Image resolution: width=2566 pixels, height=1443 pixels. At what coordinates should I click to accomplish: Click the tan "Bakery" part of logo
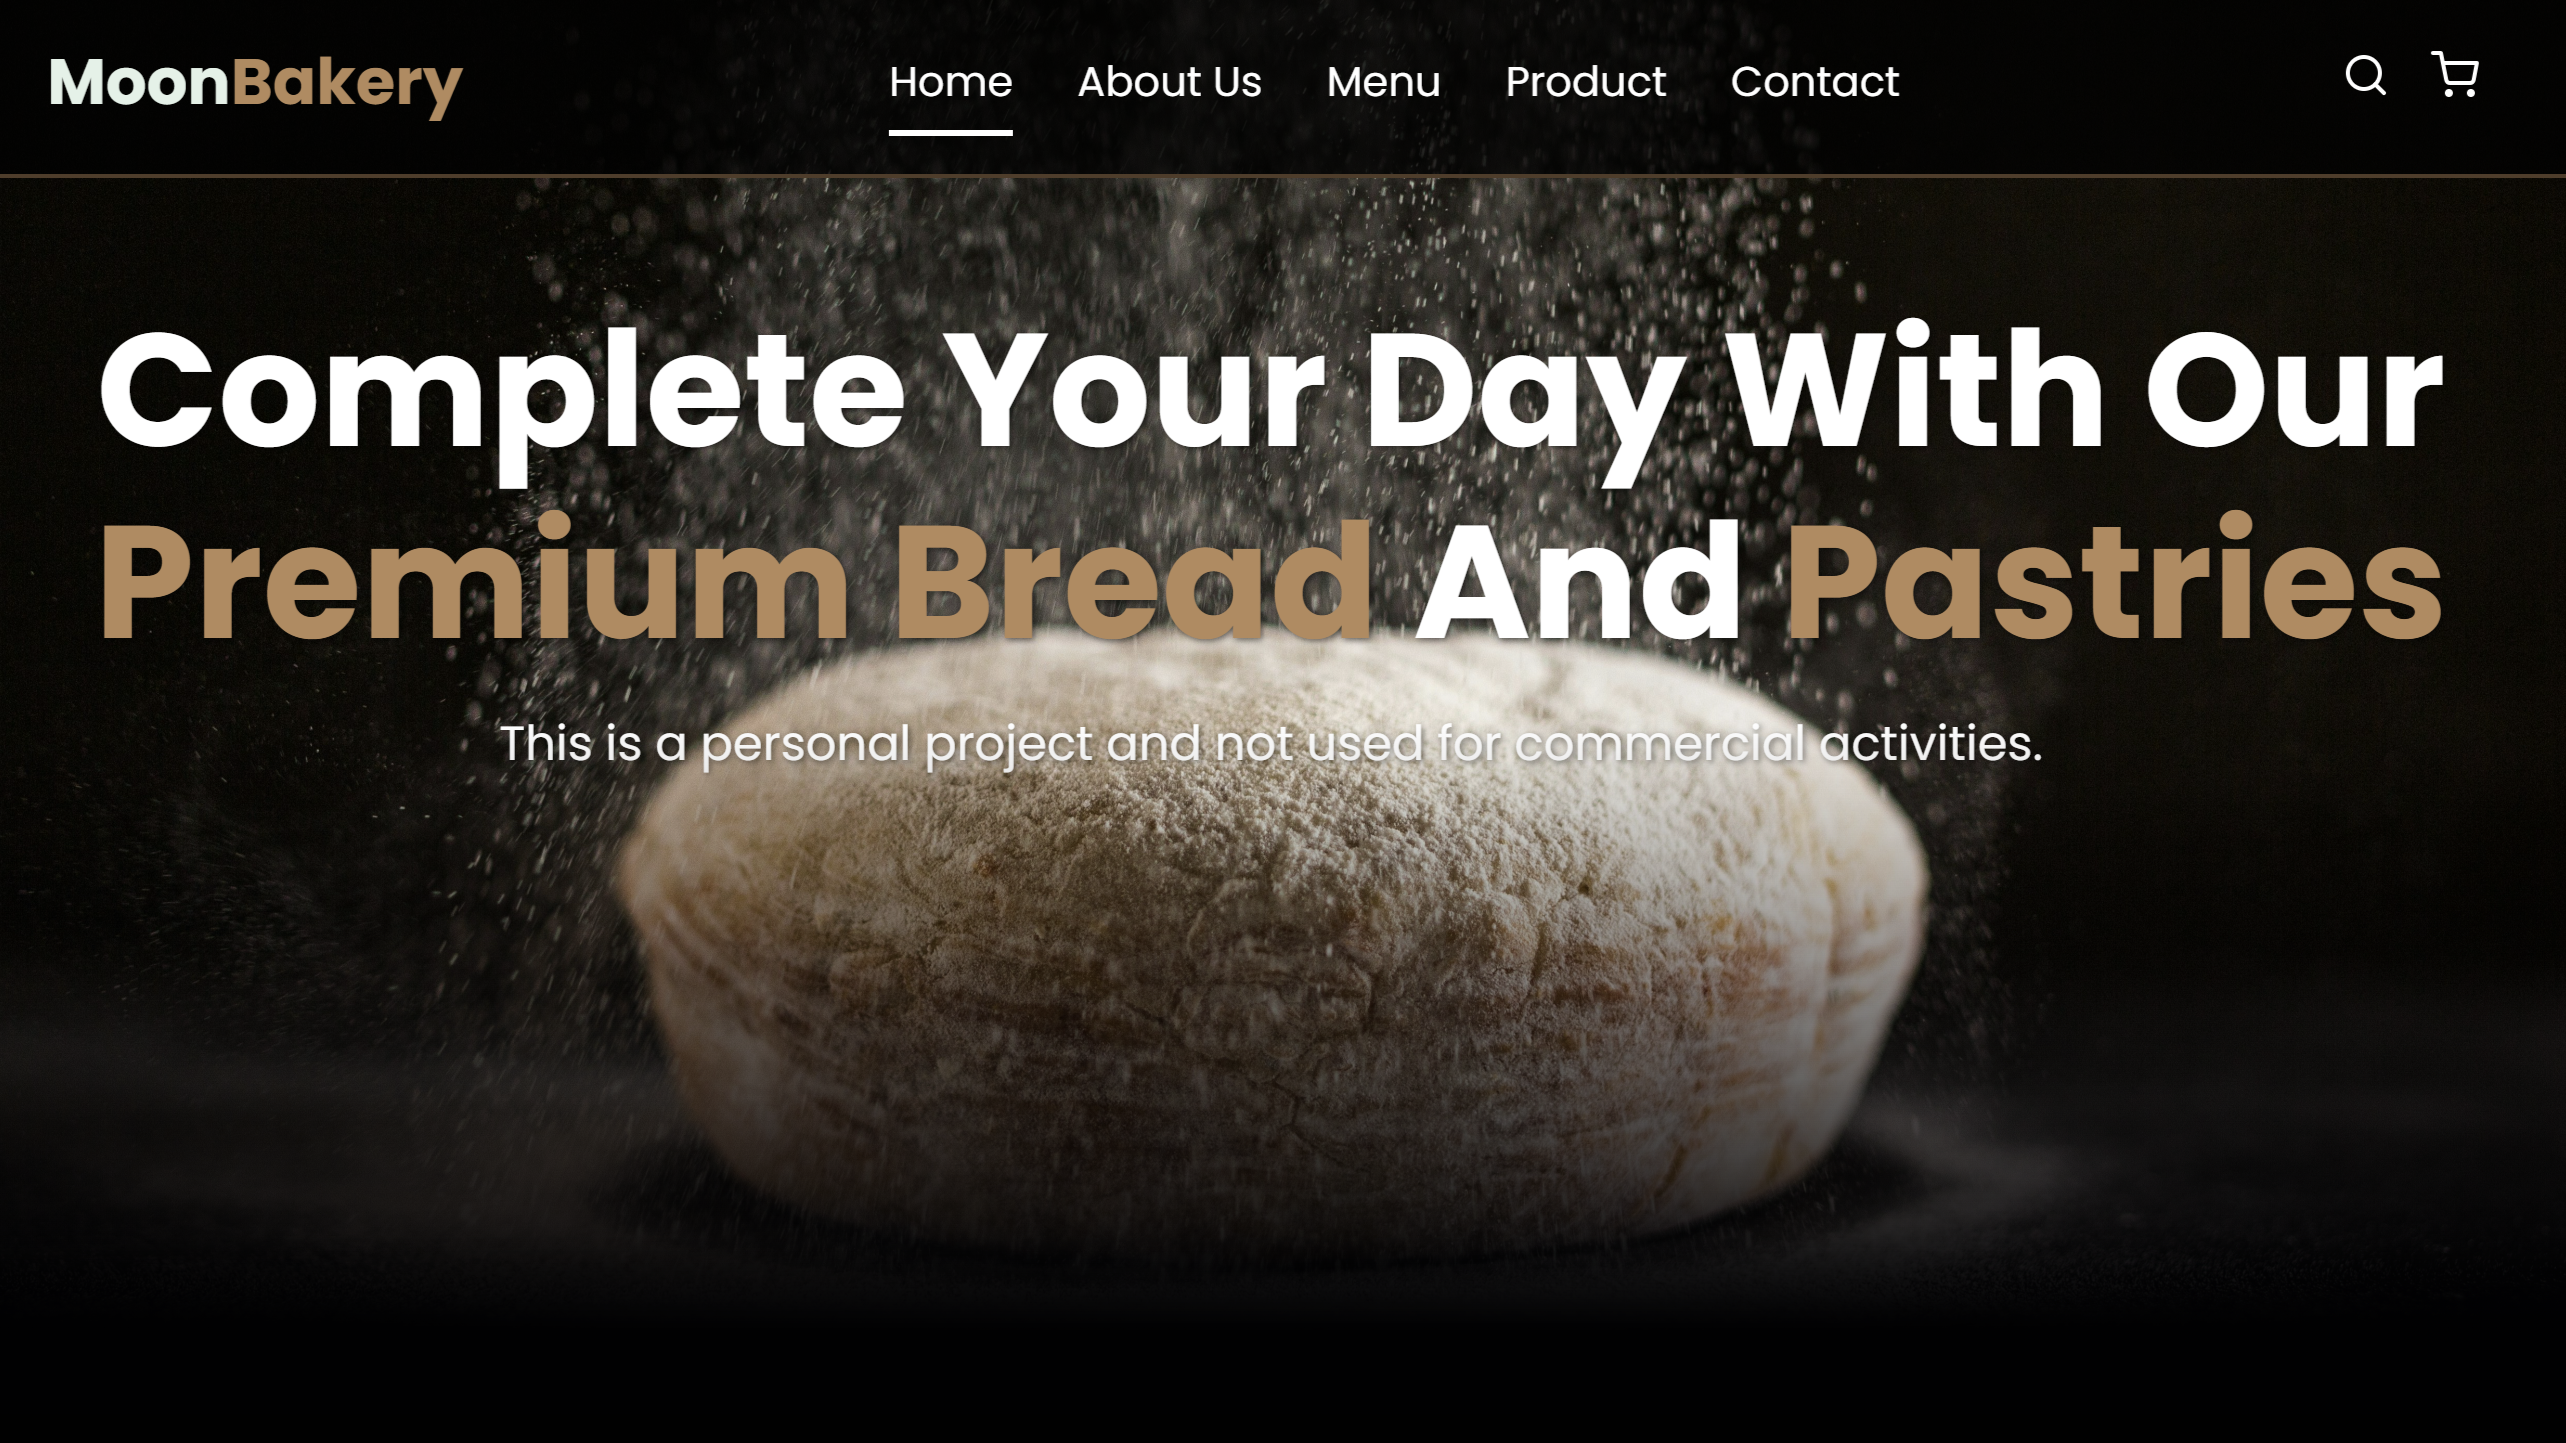coord(347,86)
